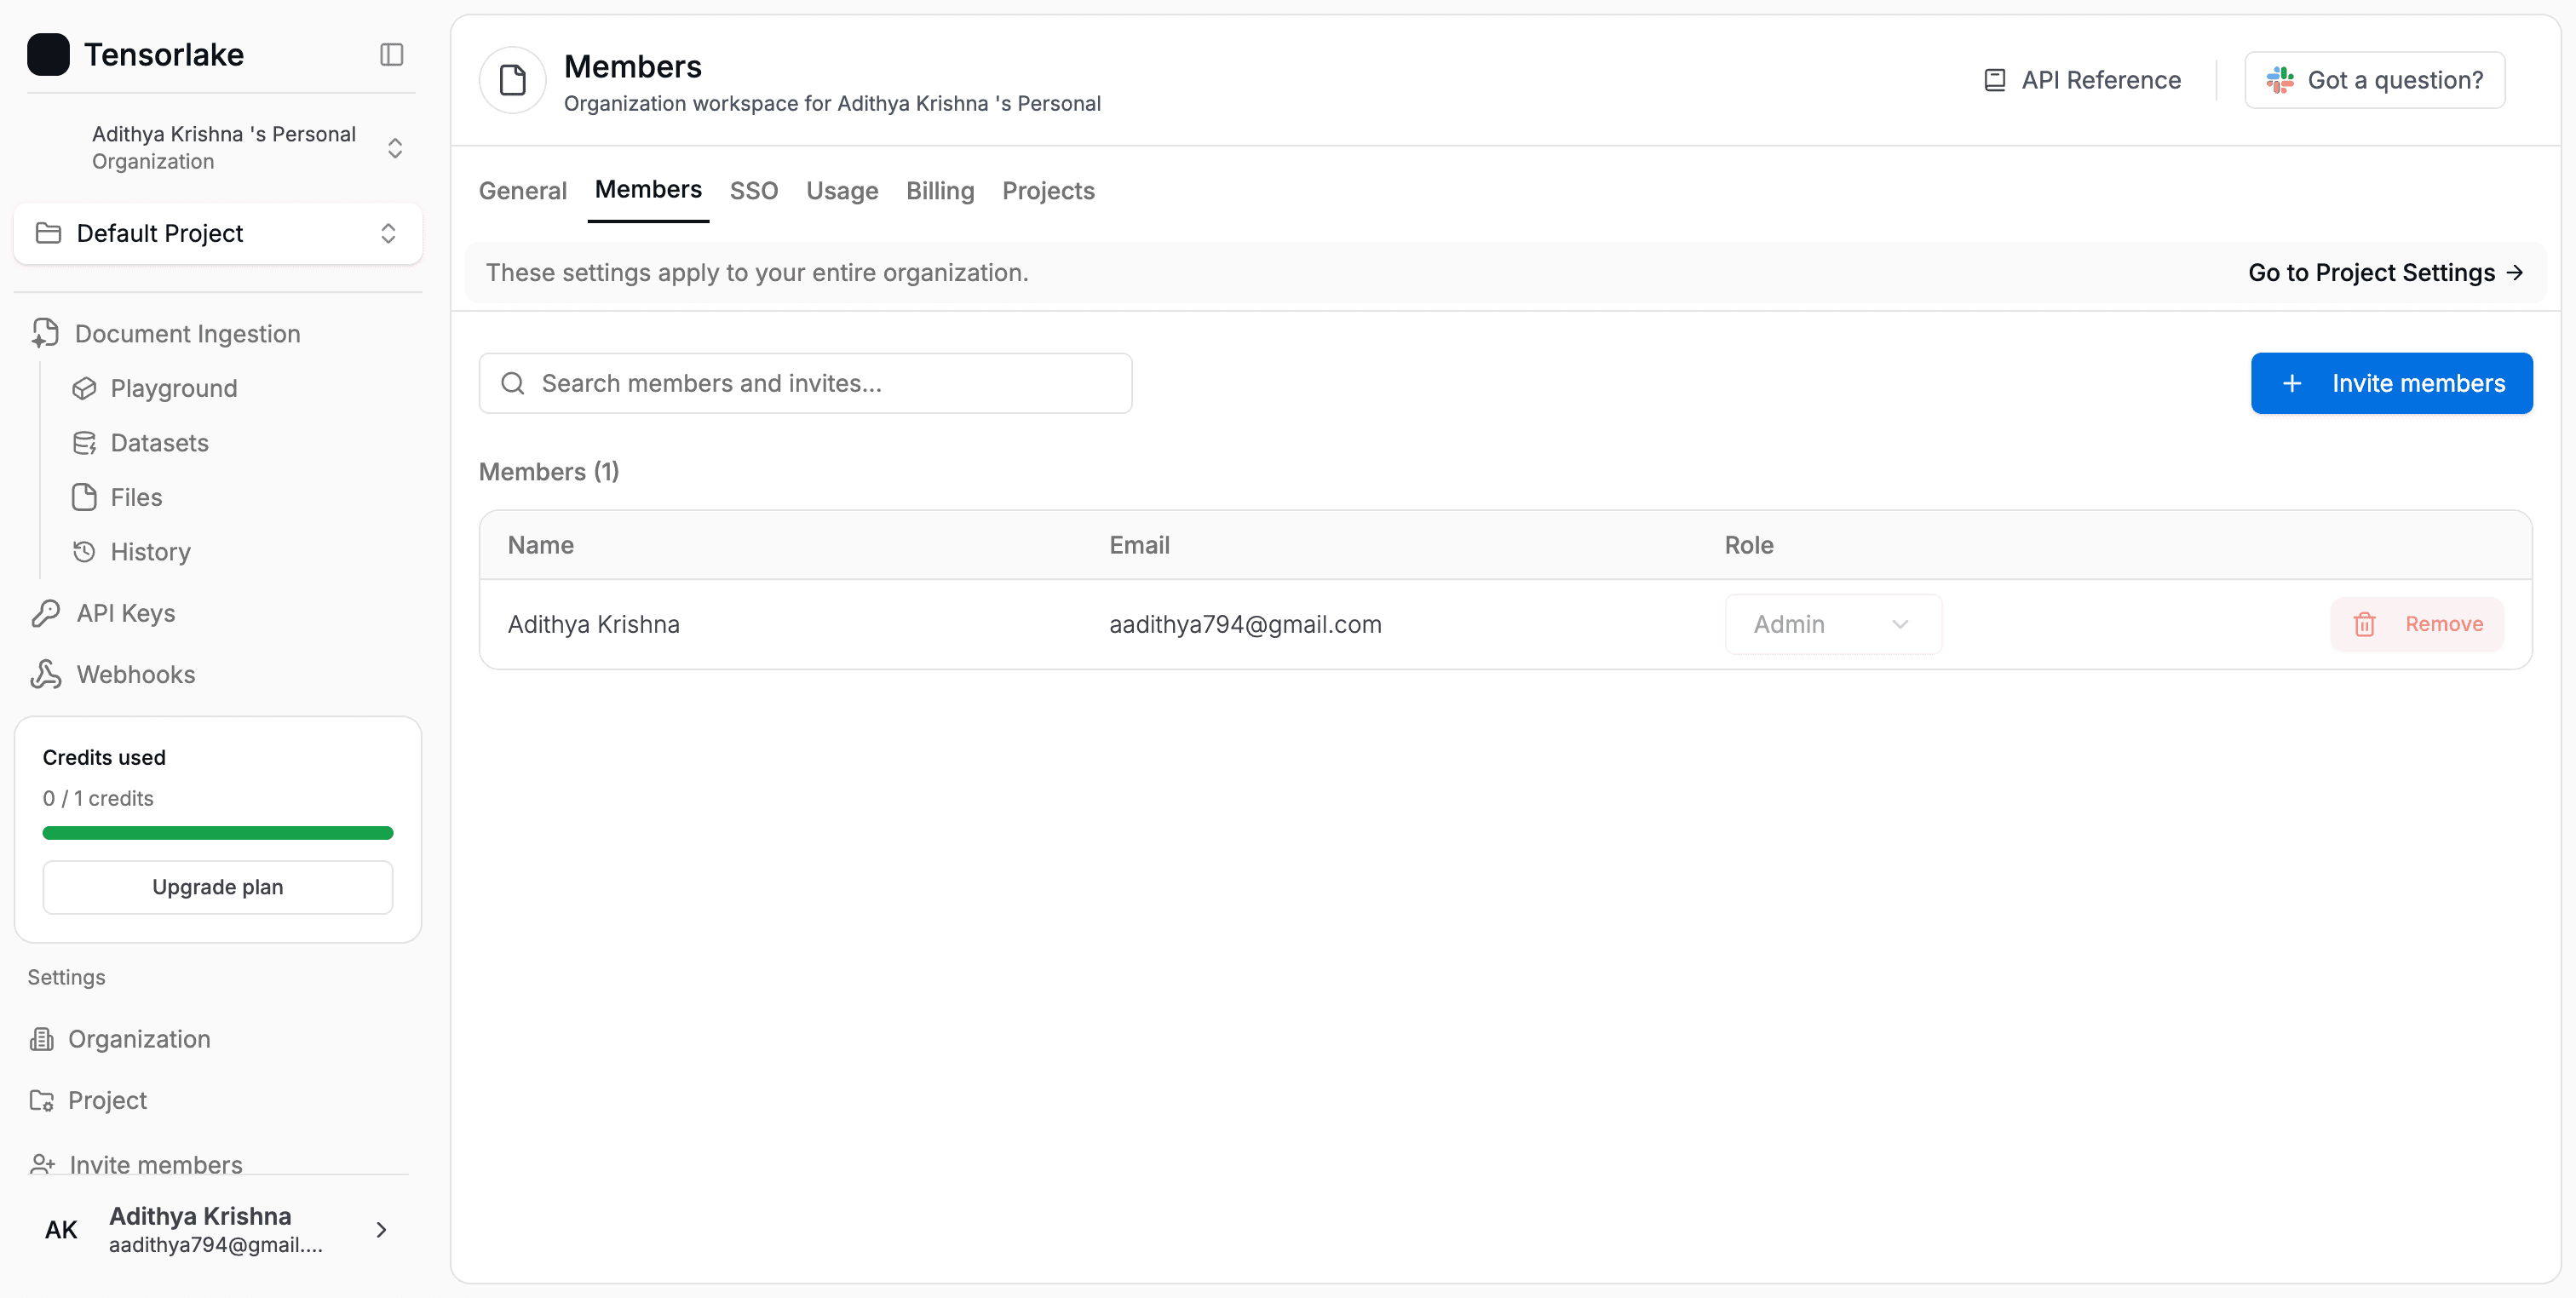Click the search magnifier icon
Screen dimensions: 2576x1298
513,383
